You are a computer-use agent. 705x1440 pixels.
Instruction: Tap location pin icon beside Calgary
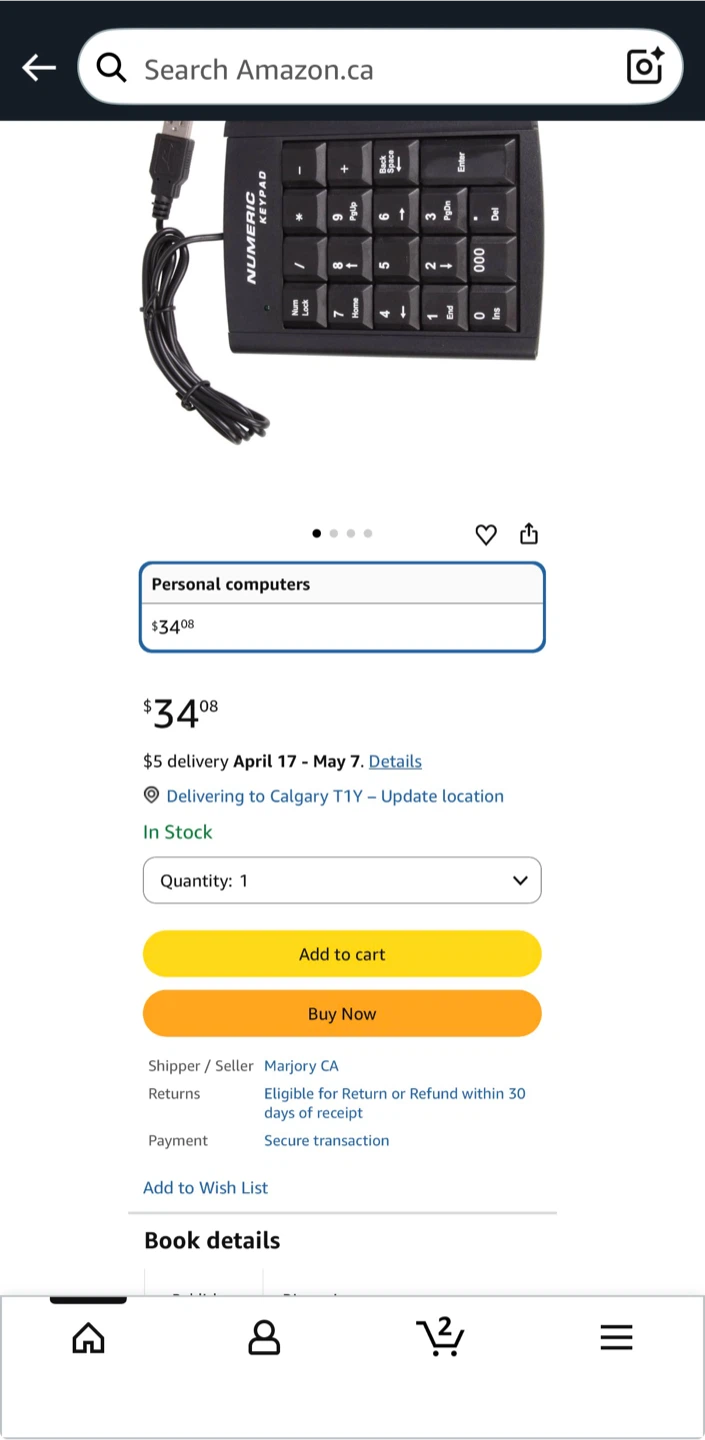point(152,795)
